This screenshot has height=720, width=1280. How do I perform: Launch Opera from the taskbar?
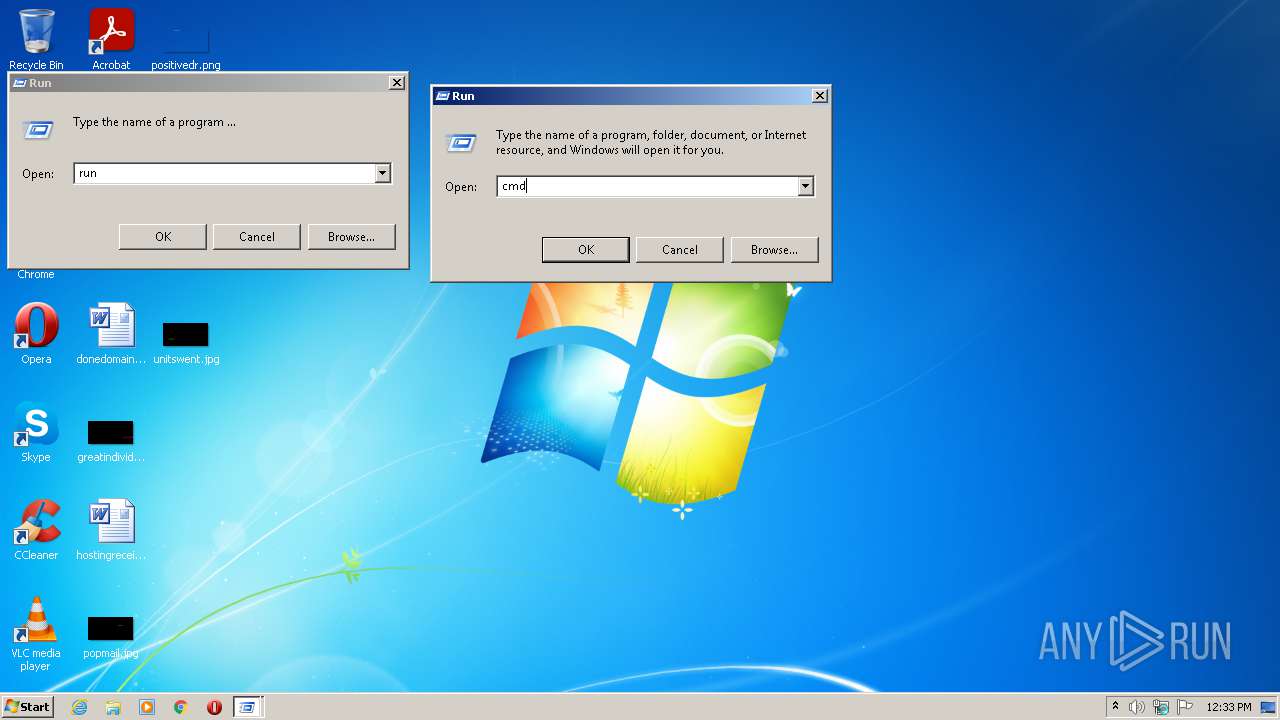214,707
